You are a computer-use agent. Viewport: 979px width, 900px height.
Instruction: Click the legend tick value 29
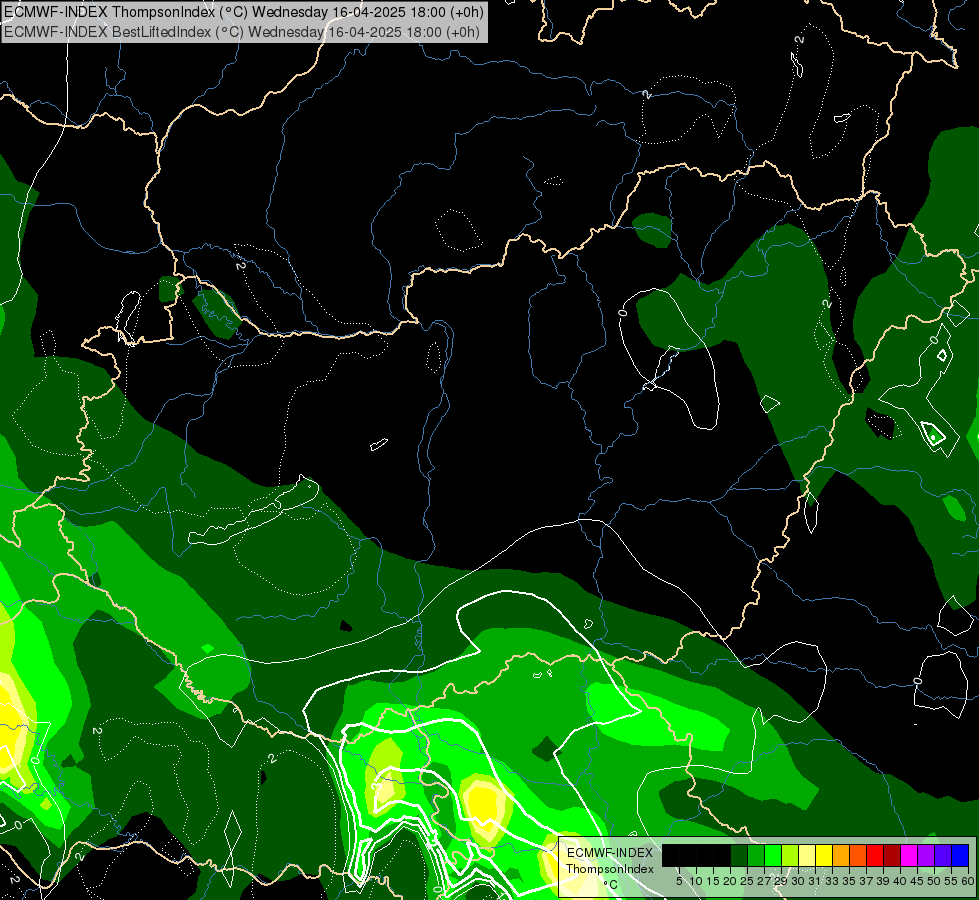click(x=781, y=881)
